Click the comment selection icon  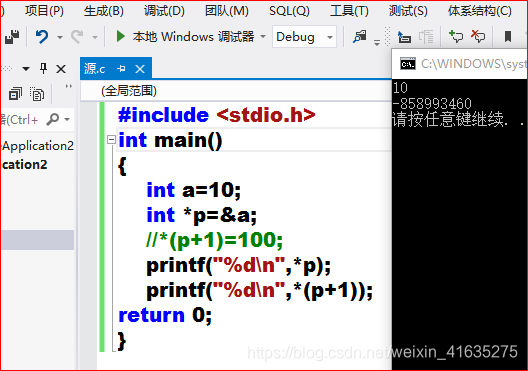pos(456,36)
